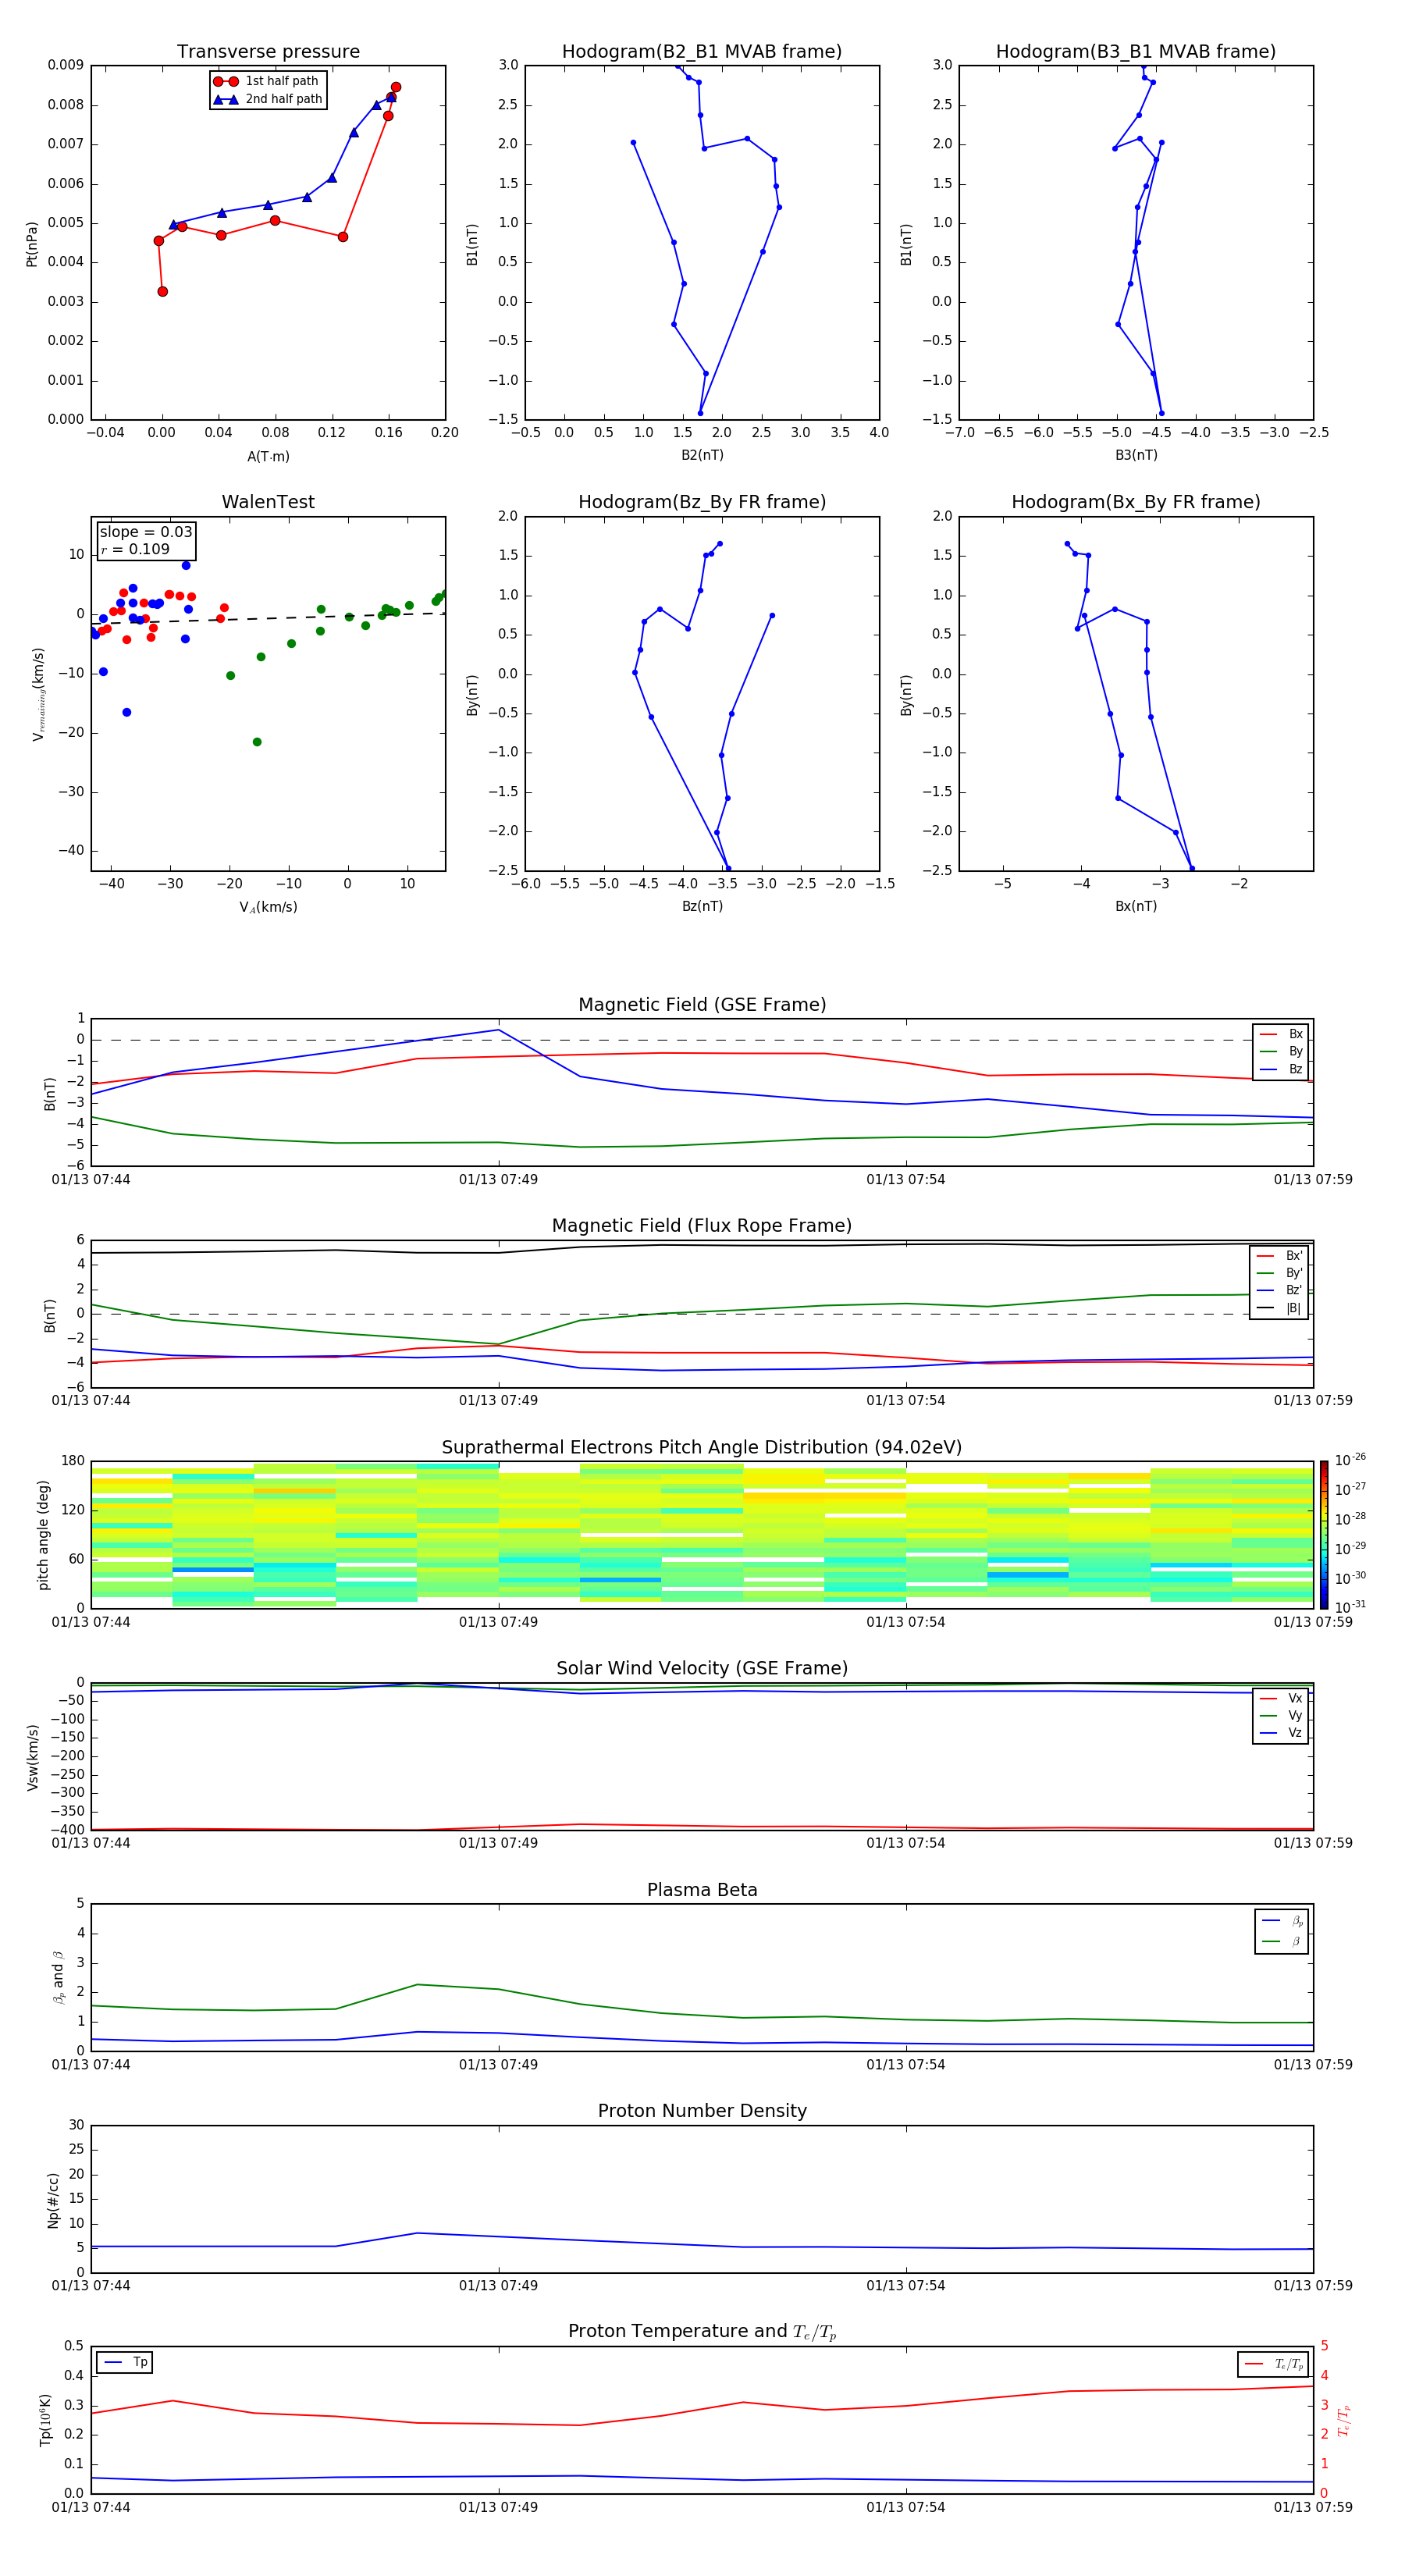Select the '2nd half path' legend entry
This screenshot has width=1405, height=2576.
point(268,99)
